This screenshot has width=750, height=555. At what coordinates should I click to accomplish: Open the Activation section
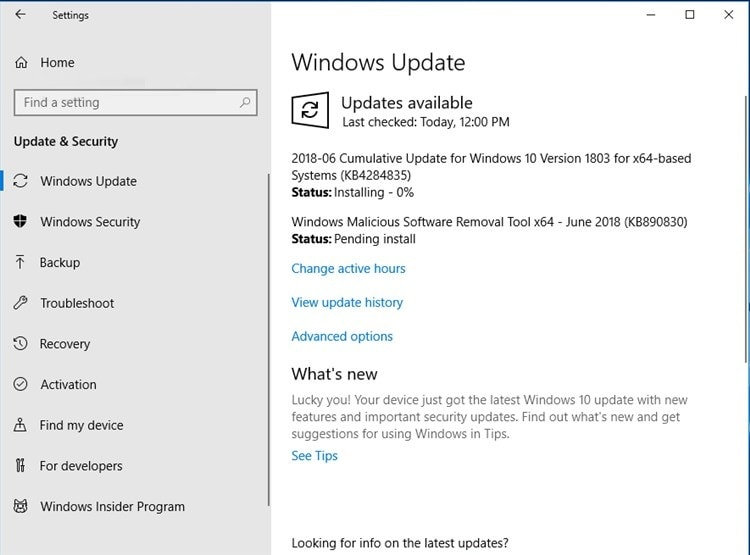click(x=68, y=385)
